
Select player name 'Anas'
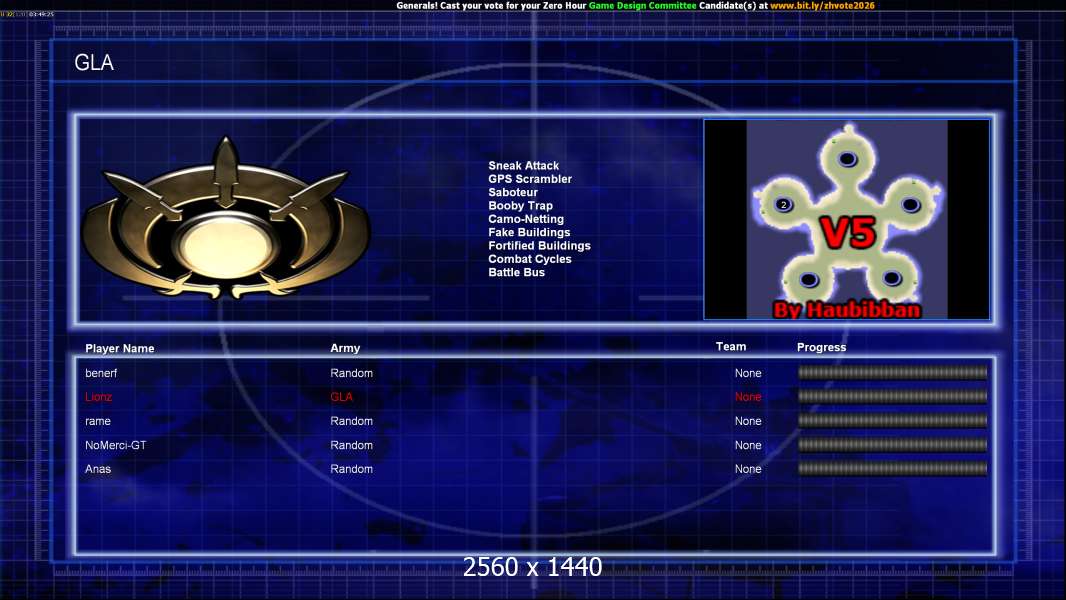point(97,469)
